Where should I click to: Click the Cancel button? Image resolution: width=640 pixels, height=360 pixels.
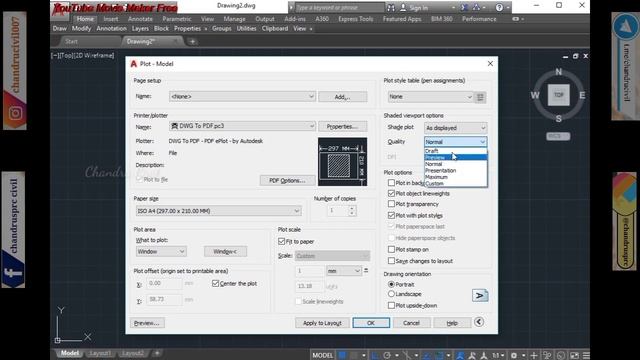click(x=411, y=323)
